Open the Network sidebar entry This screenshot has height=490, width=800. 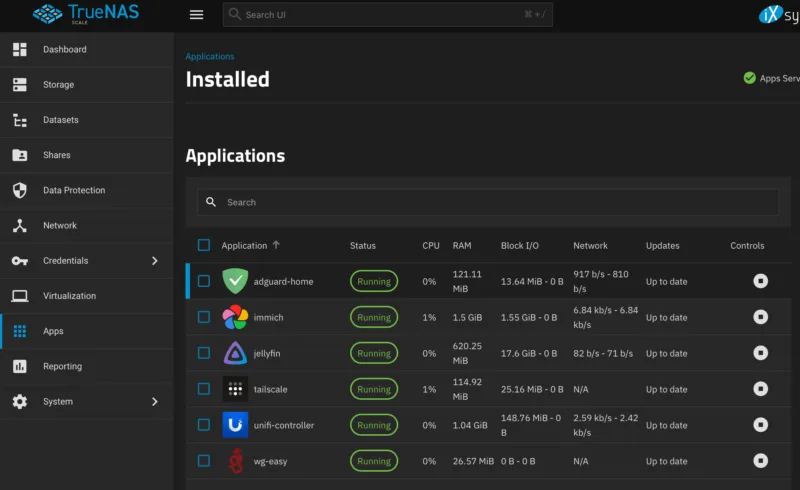[x=87, y=226]
